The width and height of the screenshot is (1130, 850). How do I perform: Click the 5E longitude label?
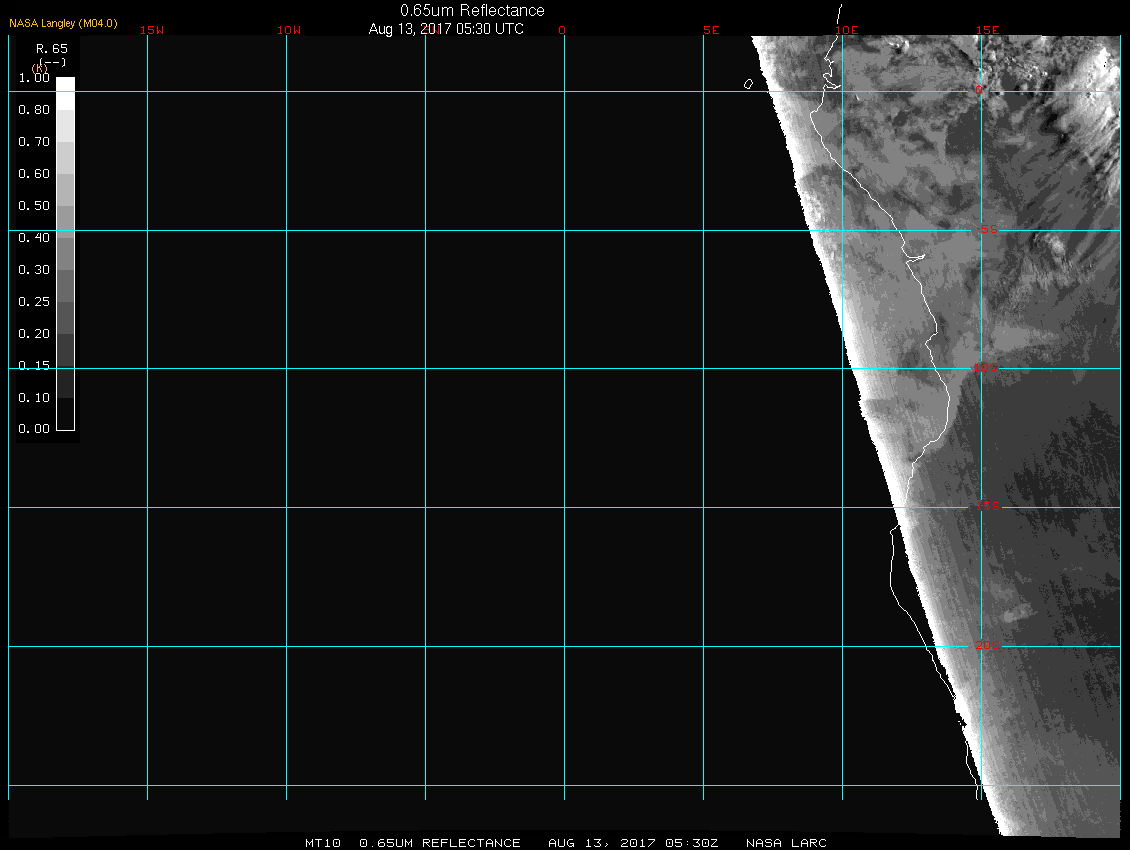click(711, 30)
